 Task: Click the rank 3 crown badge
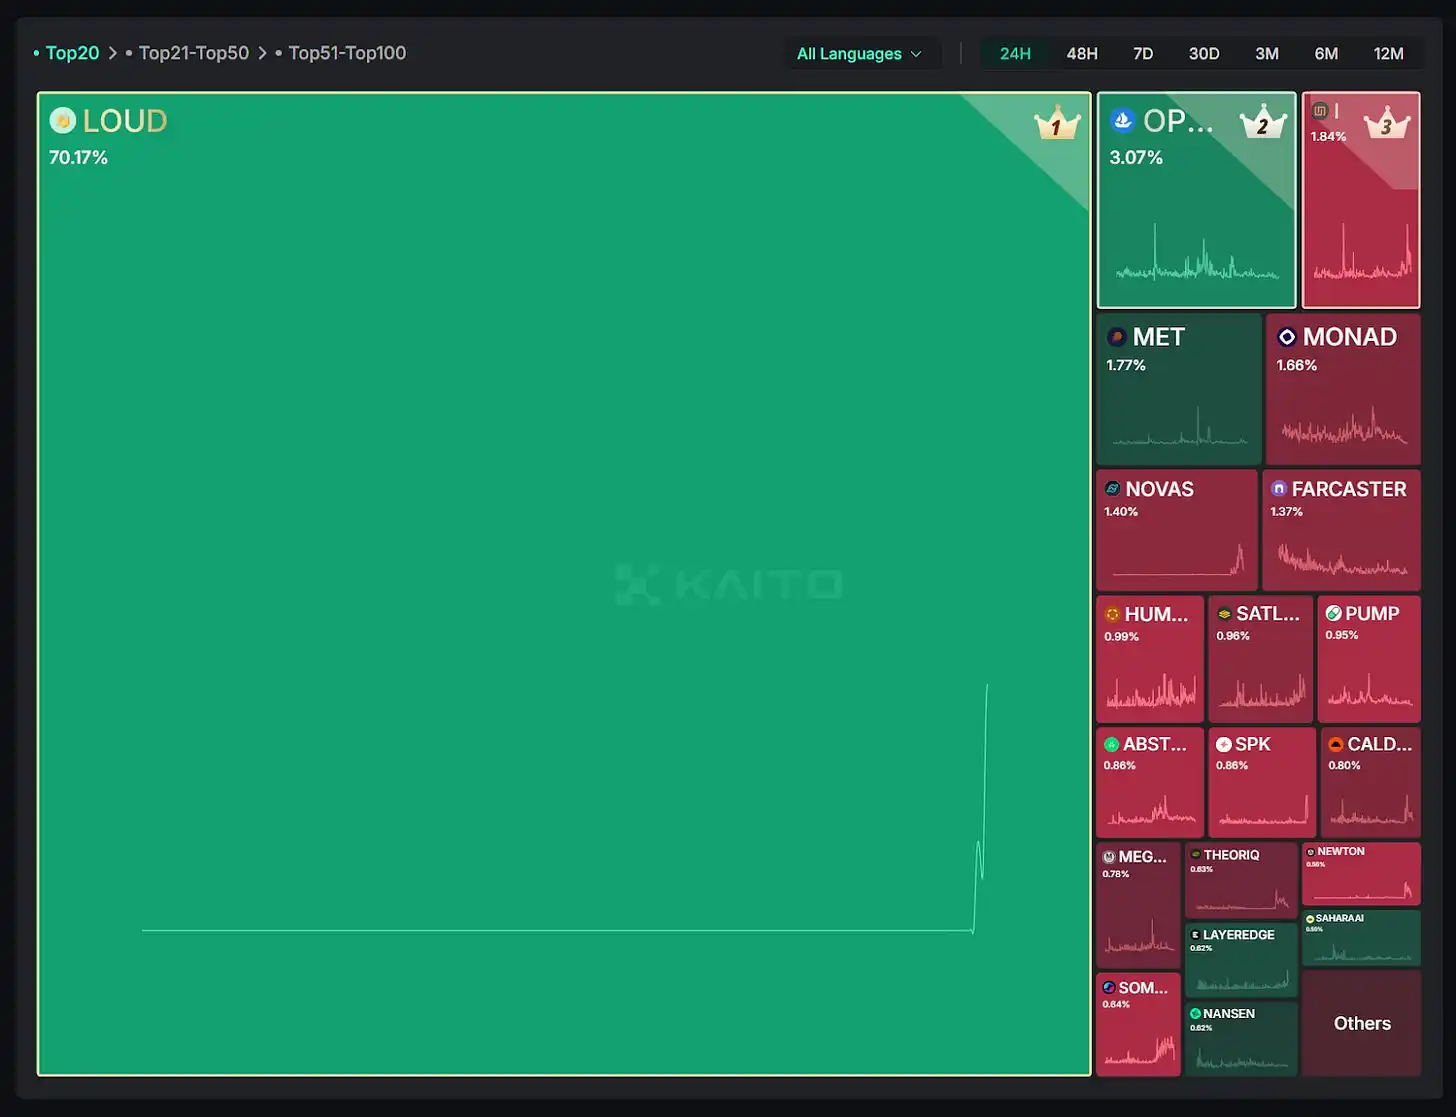1387,122
